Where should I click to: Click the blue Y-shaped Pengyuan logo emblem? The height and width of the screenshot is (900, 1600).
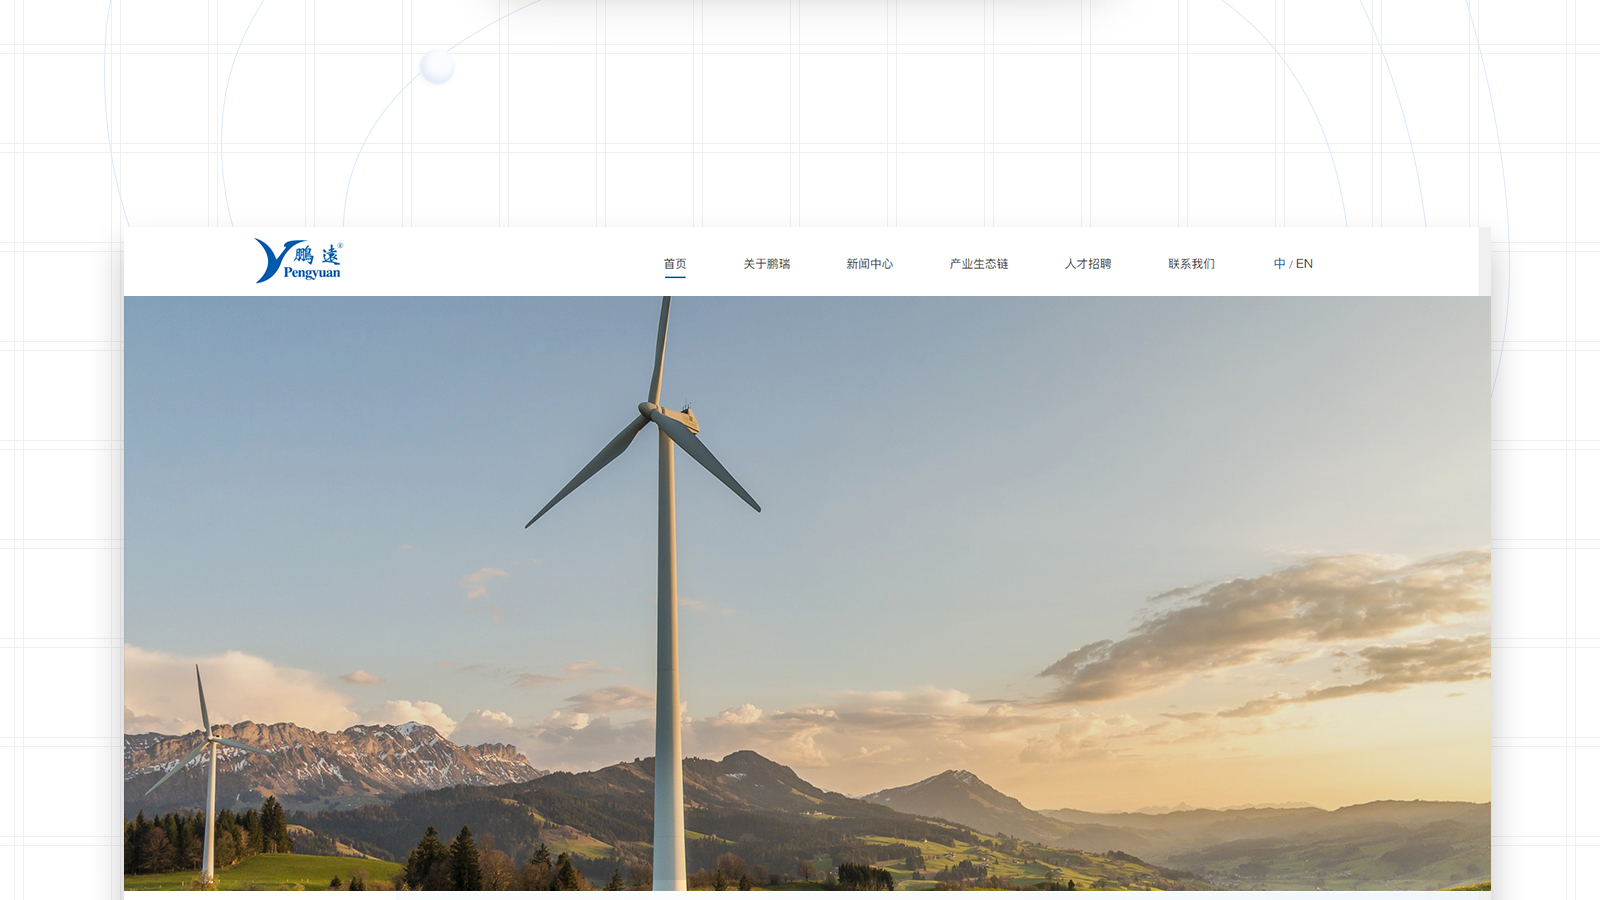pyautogui.click(x=270, y=260)
